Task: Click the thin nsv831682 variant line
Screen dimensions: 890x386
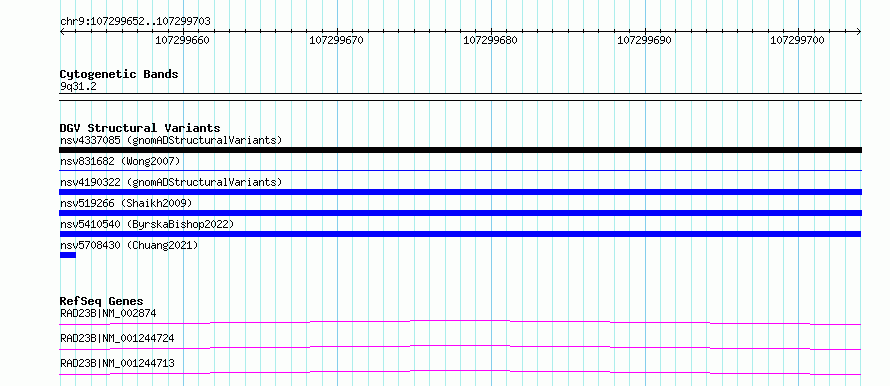Action: click(x=460, y=170)
